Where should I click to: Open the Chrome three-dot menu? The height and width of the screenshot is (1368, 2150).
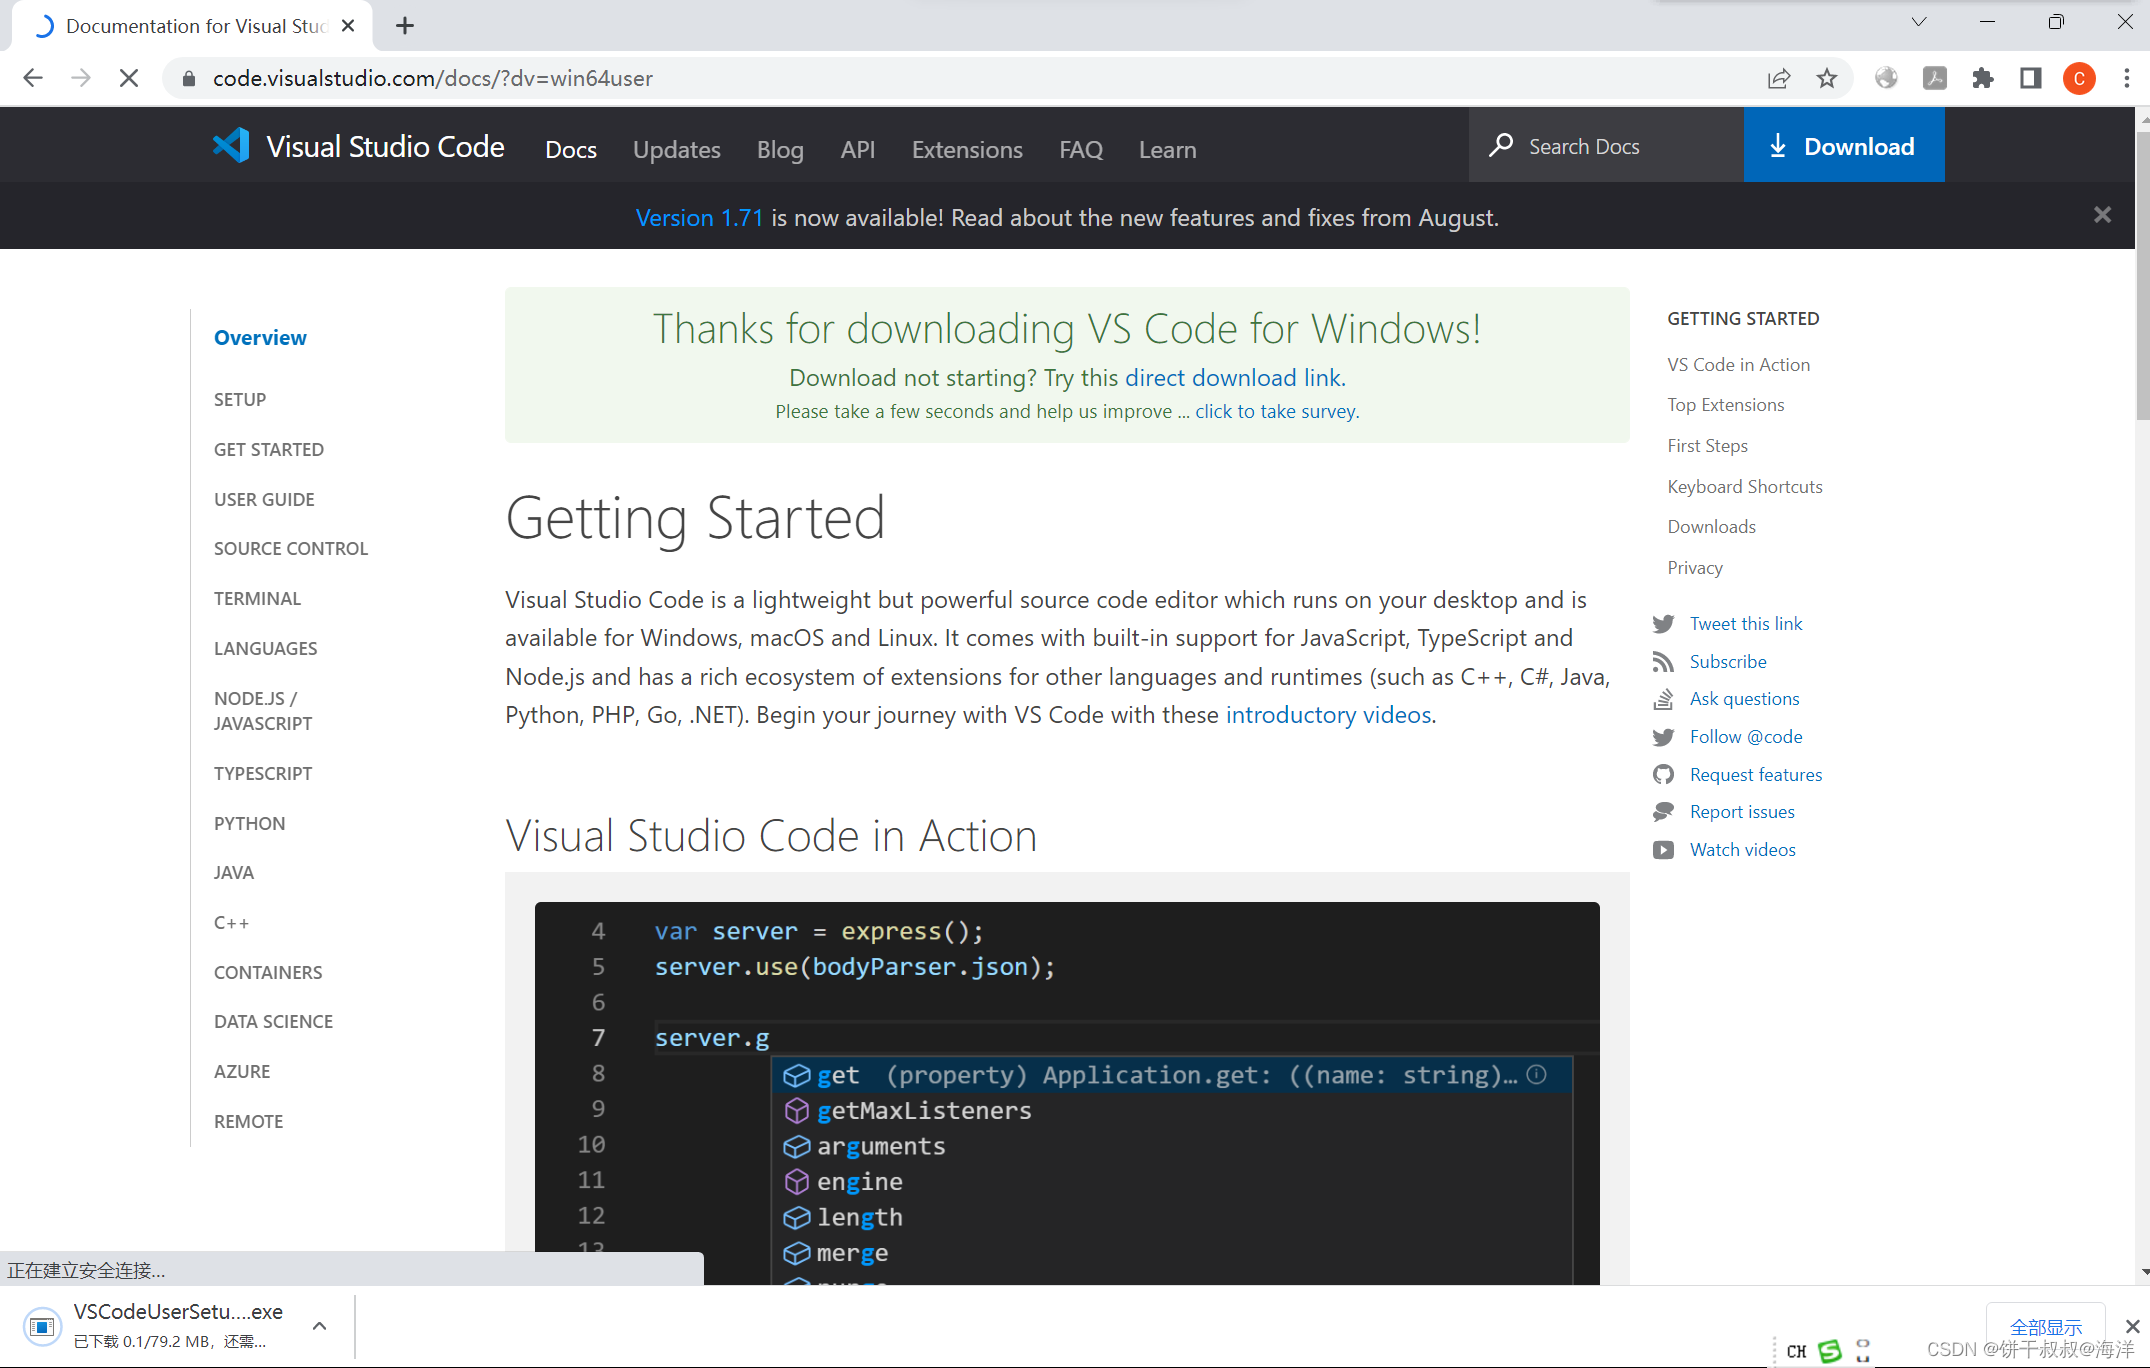(x=2127, y=78)
